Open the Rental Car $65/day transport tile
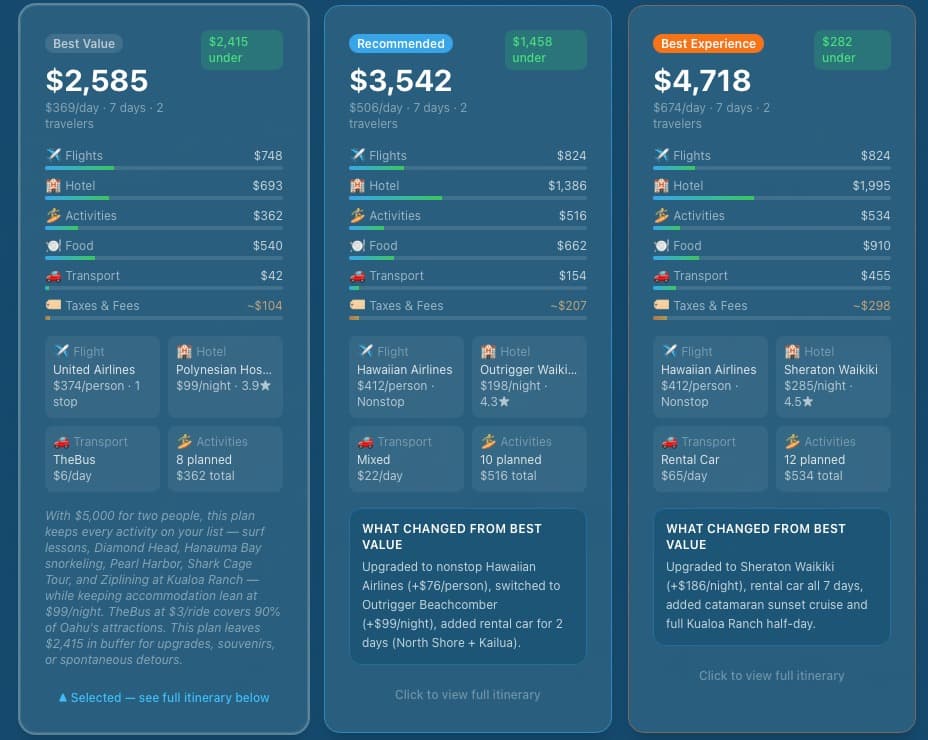Screen dimensions: 928x740 pos(710,458)
